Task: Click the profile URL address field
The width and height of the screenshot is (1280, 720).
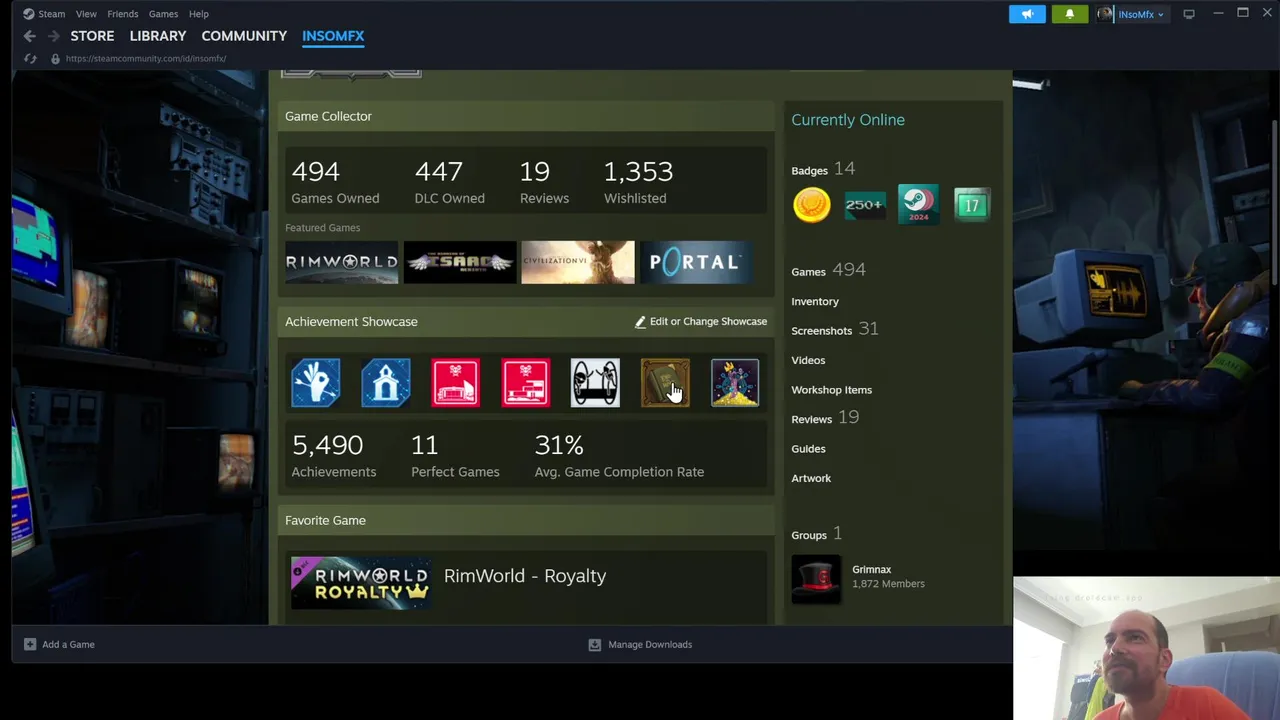Action: (x=146, y=58)
